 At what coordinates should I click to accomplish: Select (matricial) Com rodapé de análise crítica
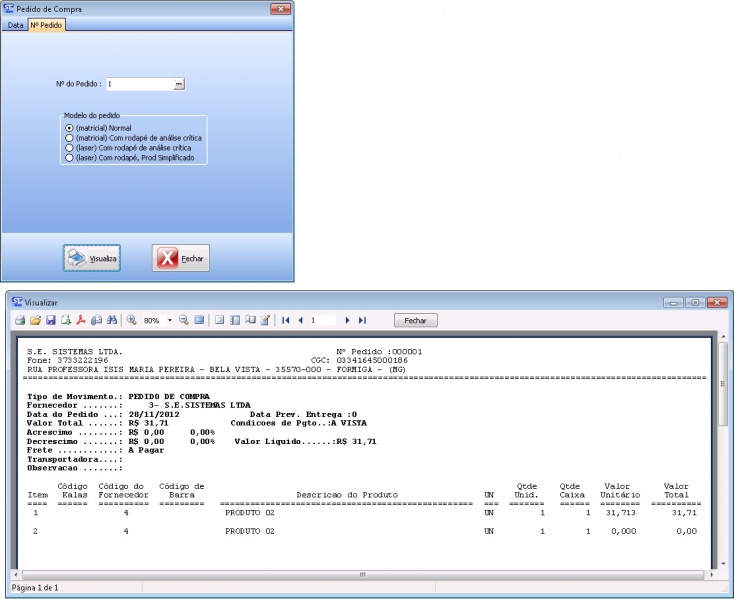[x=69, y=138]
